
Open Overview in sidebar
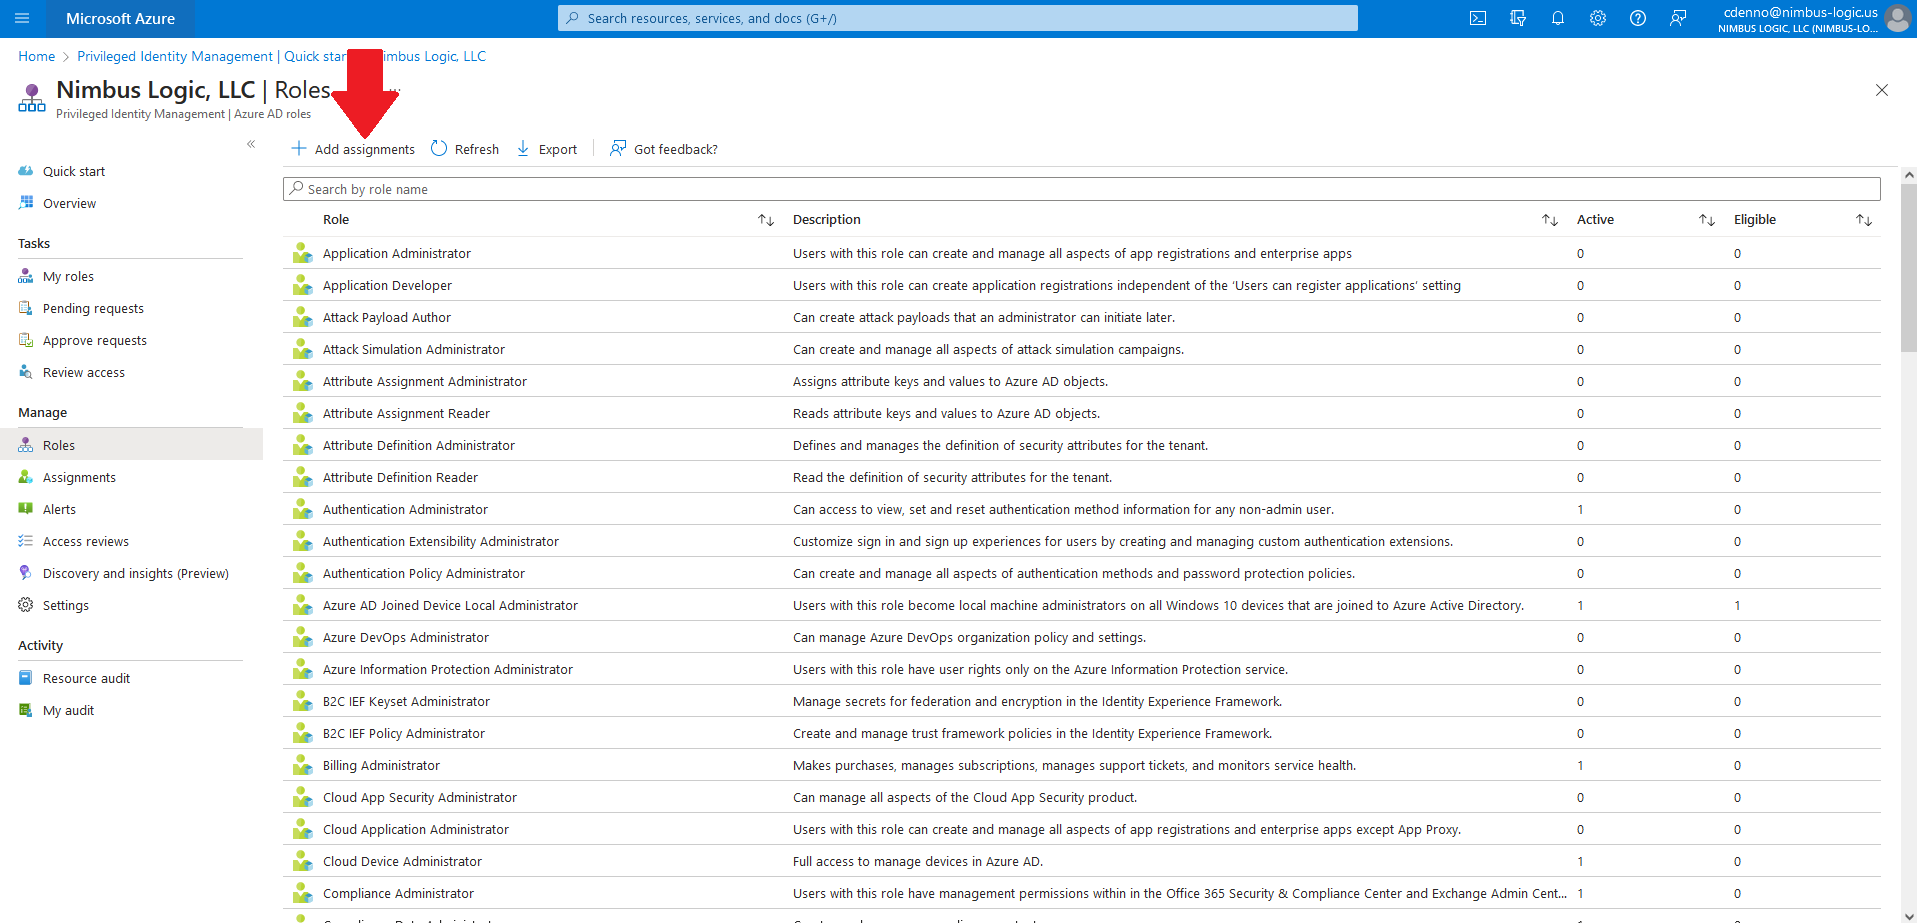pyautogui.click(x=69, y=204)
